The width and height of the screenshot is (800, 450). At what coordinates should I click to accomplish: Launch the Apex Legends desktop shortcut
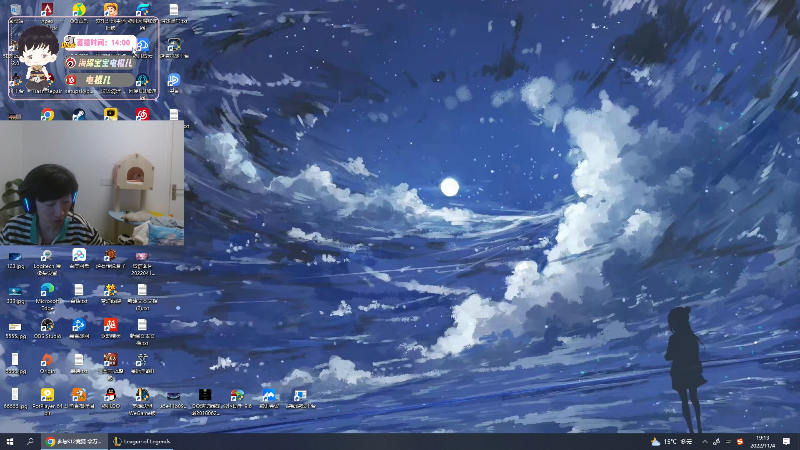tap(47, 10)
